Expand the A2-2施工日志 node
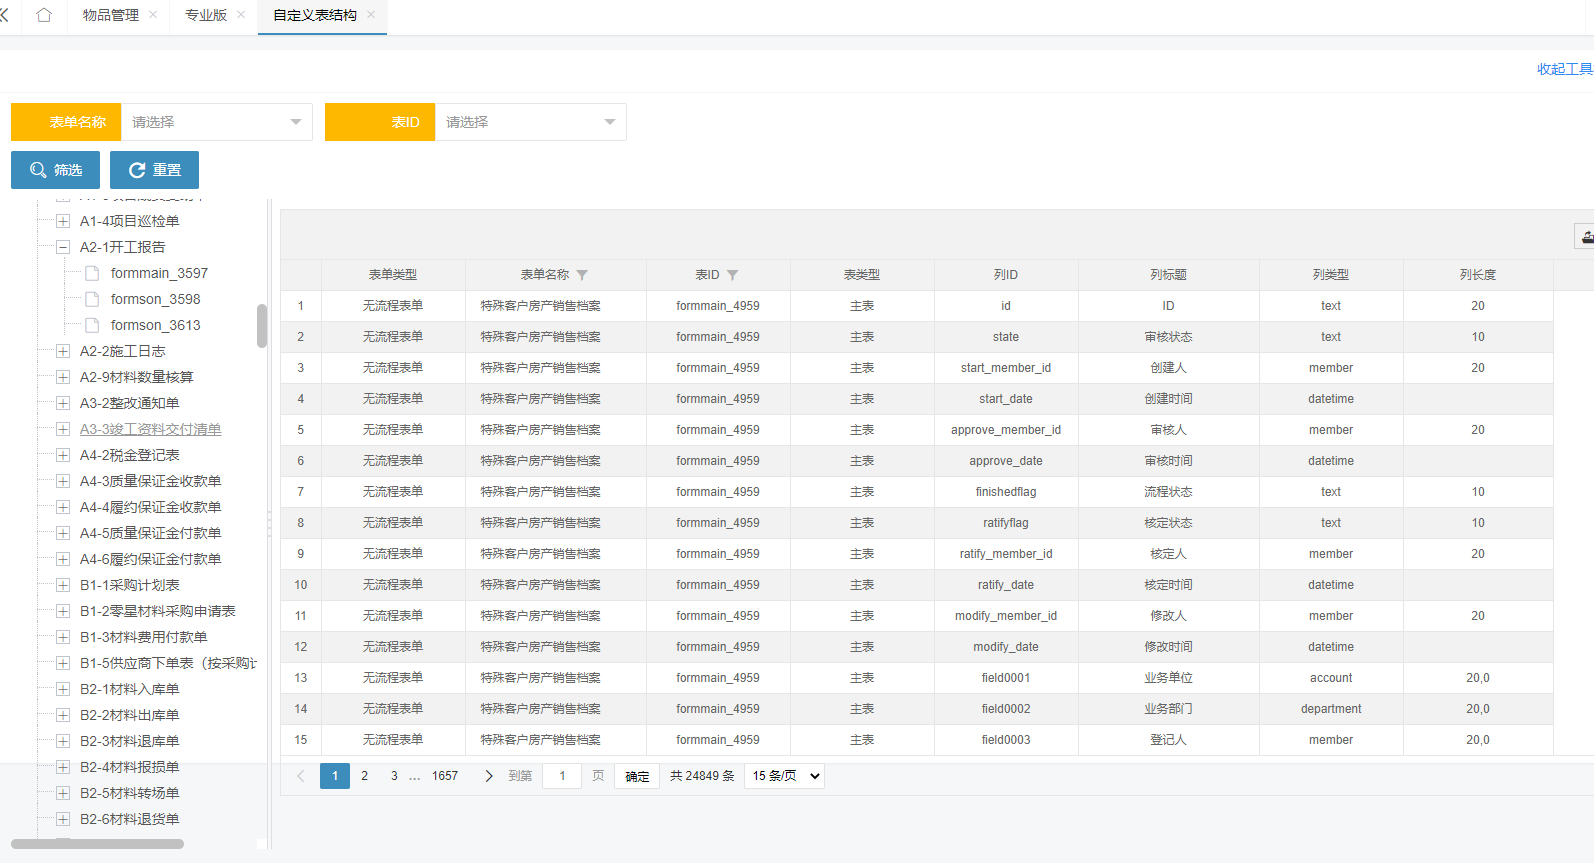This screenshot has height=865, width=1594. (x=63, y=351)
